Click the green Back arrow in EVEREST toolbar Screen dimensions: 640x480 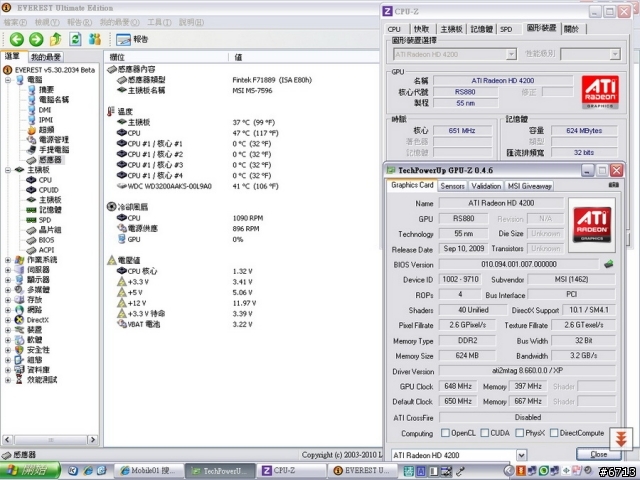pyautogui.click(x=17, y=39)
